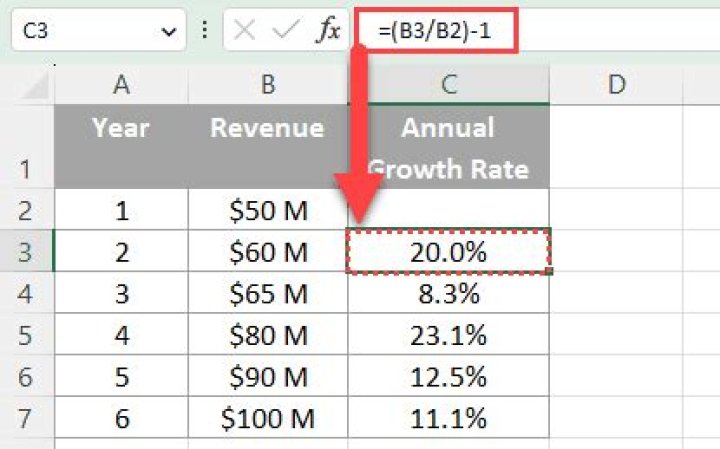Open the Name Box dropdown arrow
The height and width of the screenshot is (449, 720).
pyautogui.click(x=167, y=32)
